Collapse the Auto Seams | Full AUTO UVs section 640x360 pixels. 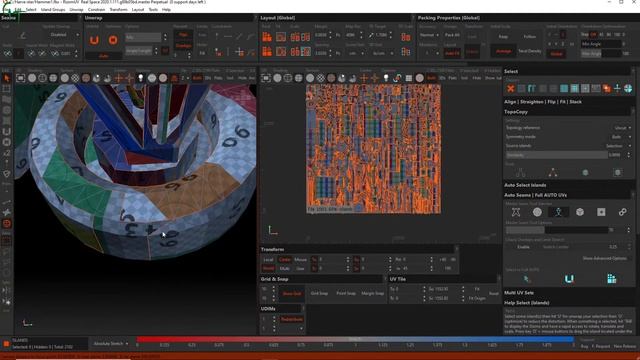click(x=536, y=195)
